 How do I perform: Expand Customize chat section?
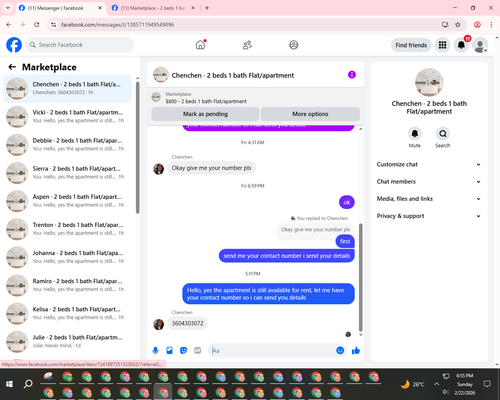click(x=429, y=164)
